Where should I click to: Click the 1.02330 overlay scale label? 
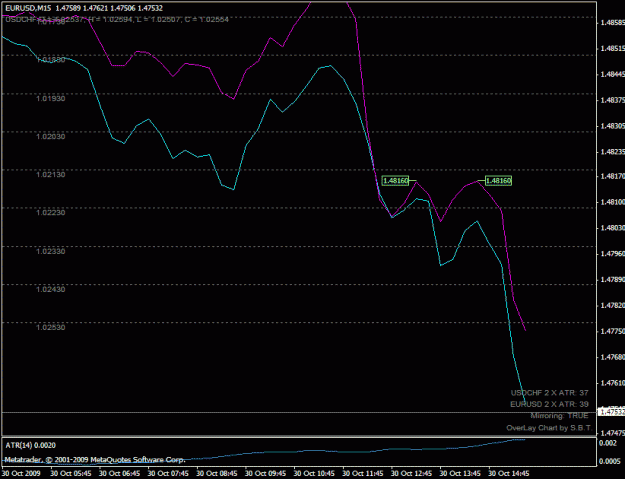click(51, 251)
